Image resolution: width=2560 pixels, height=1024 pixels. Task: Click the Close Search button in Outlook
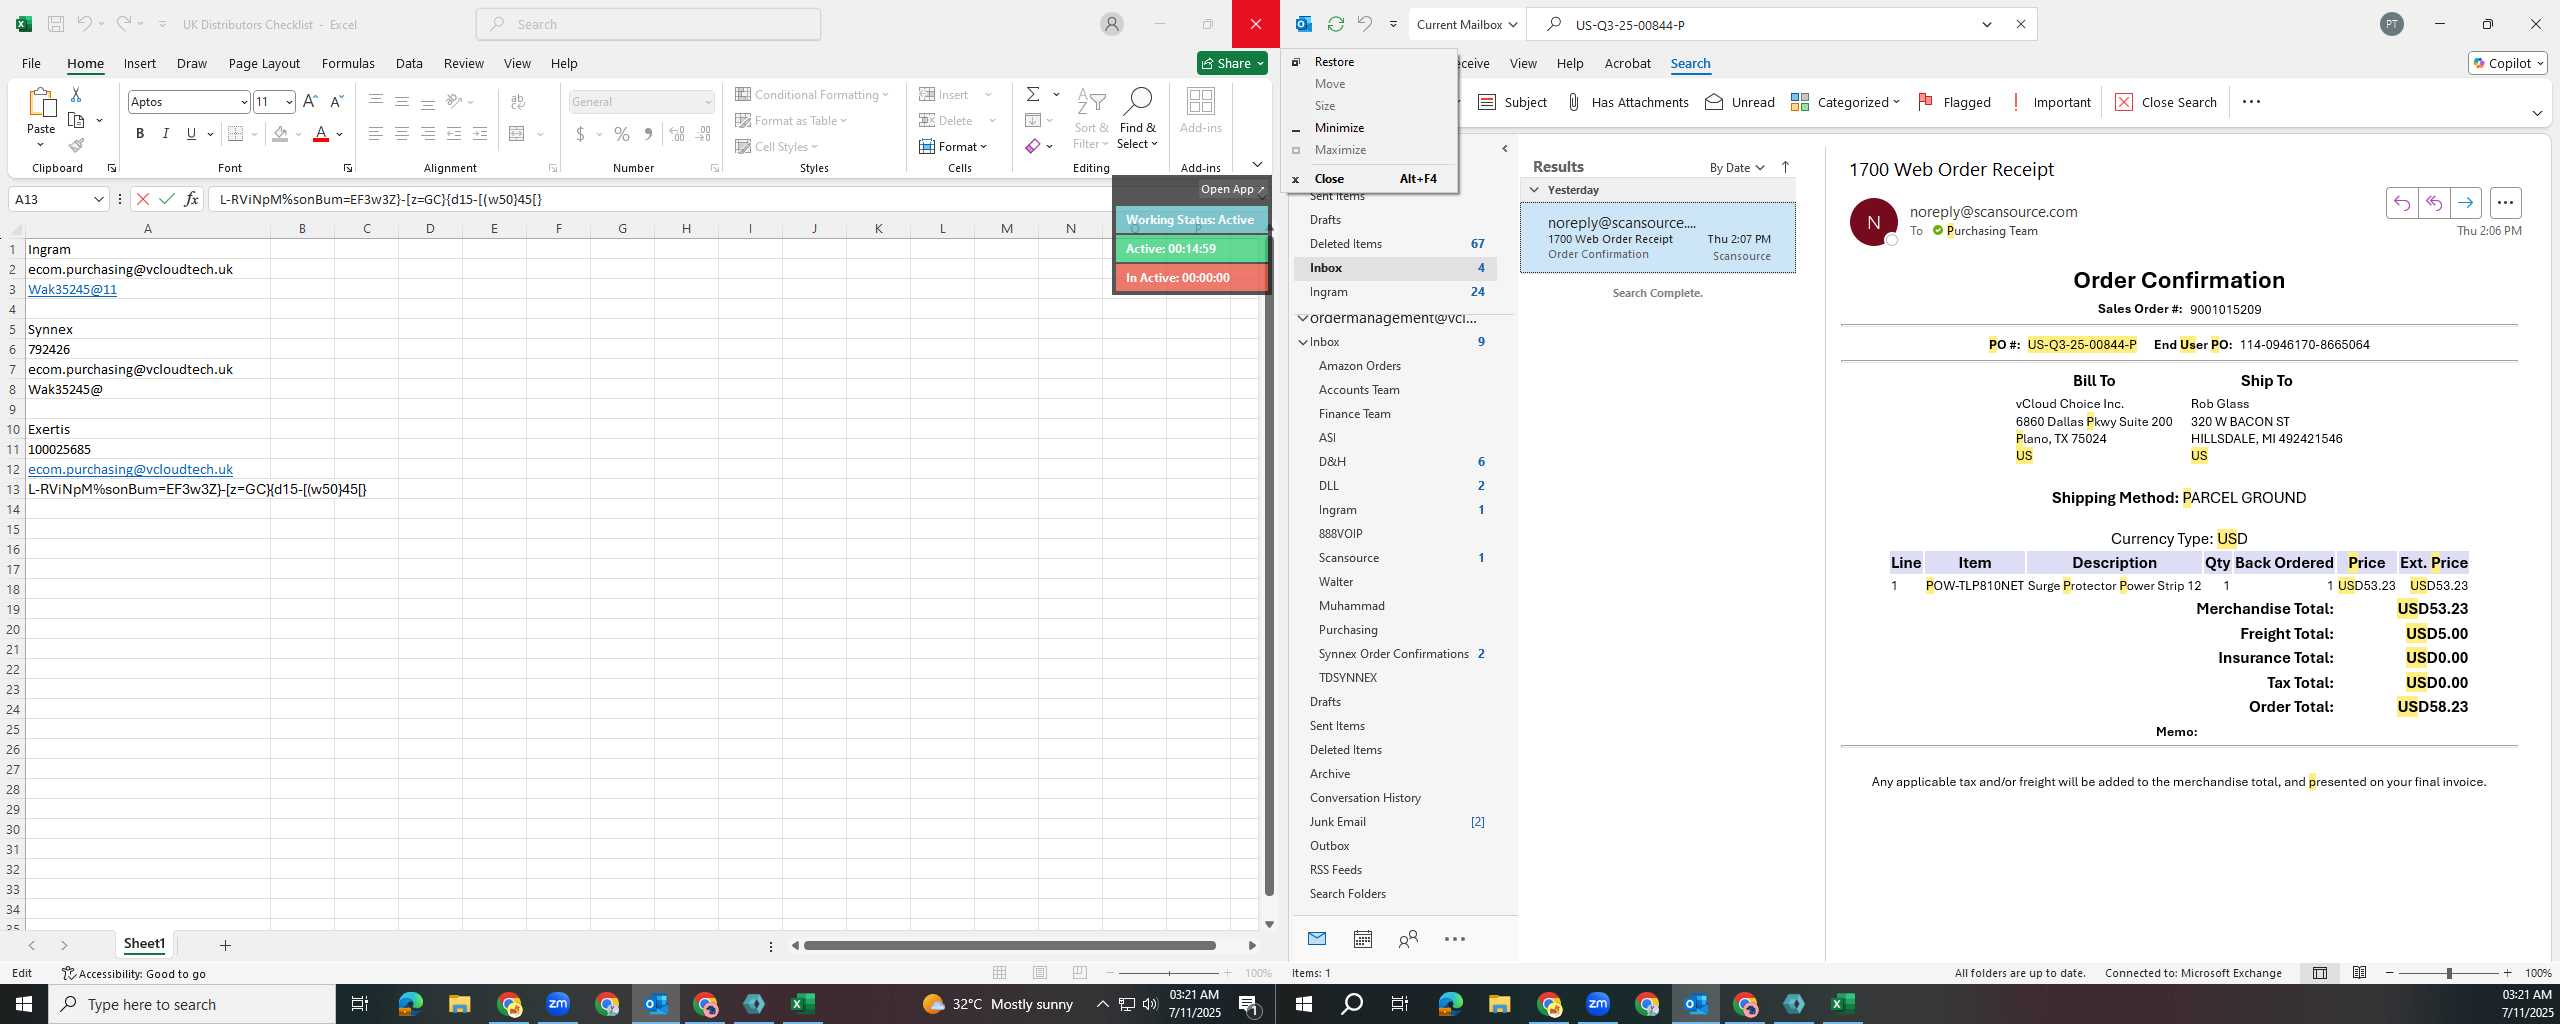click(x=2166, y=102)
